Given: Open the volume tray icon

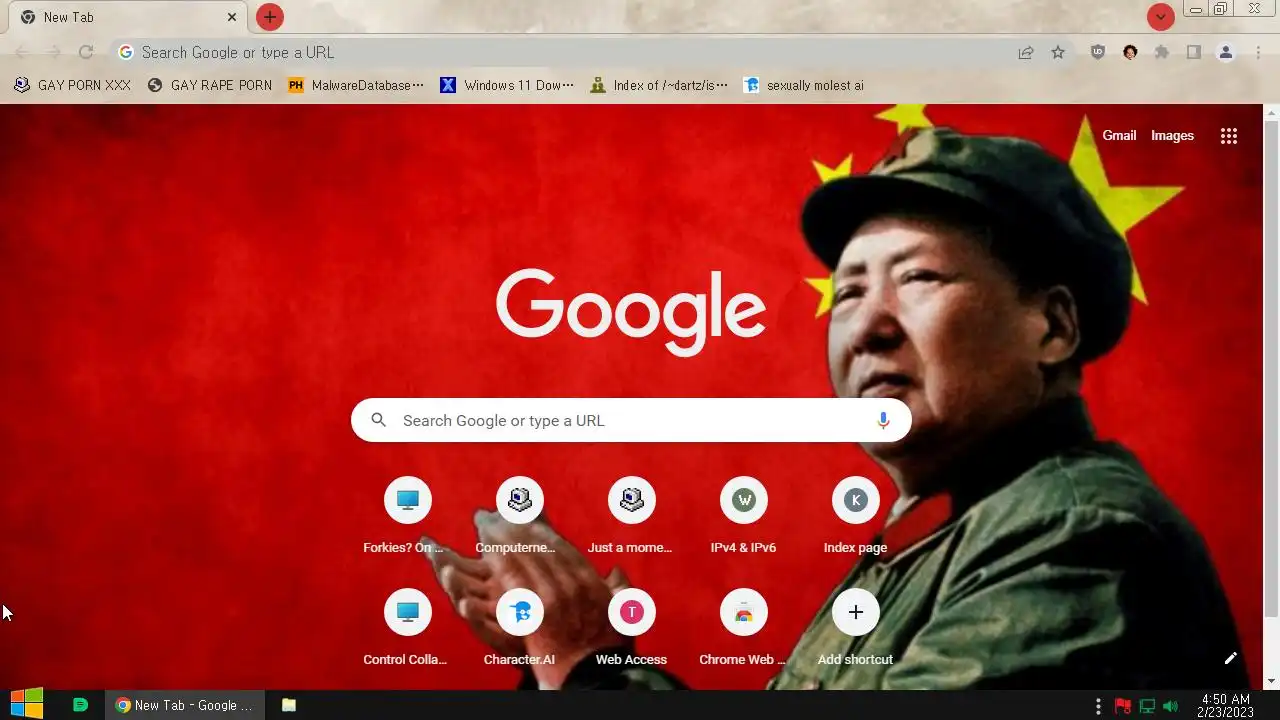Looking at the screenshot, I should coord(1170,706).
